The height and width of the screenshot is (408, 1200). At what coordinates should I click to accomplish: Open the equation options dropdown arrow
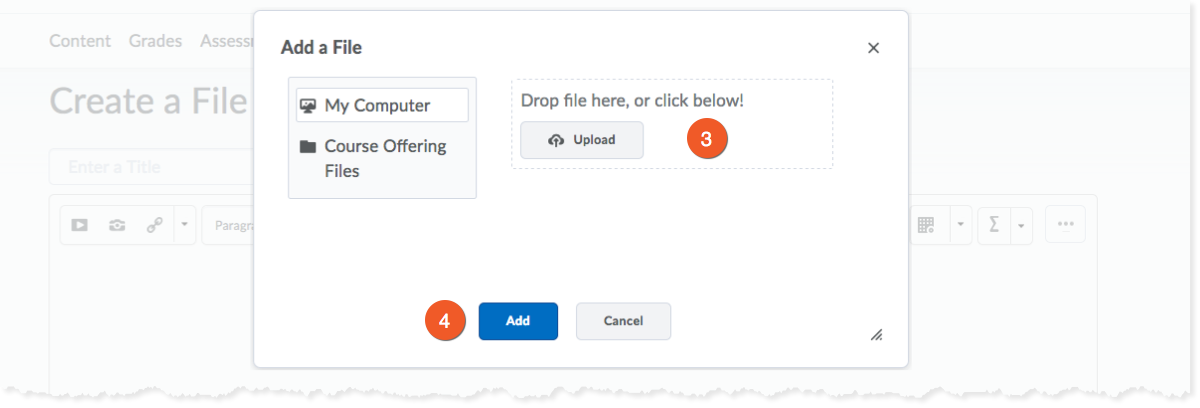click(x=1020, y=226)
